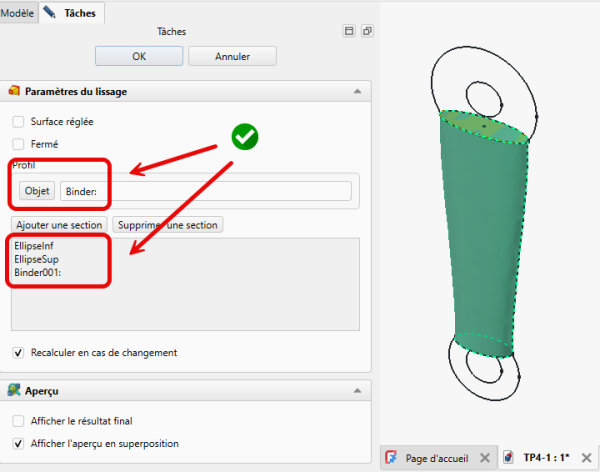
Task: Switch to the Modèle tab
Action: 18,13
